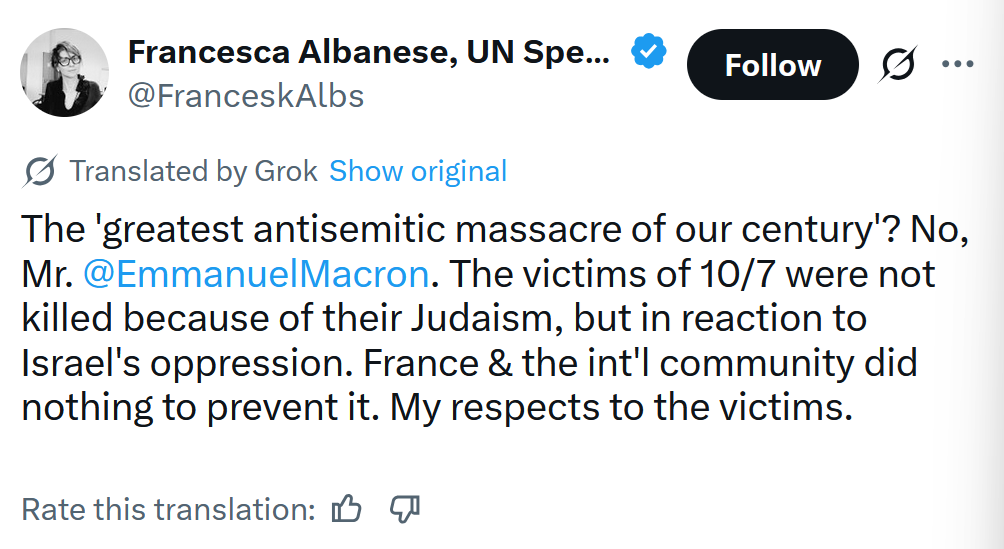Click the Grok logo beside Translated
Screen dimensions: 1004x549
tap(39, 172)
